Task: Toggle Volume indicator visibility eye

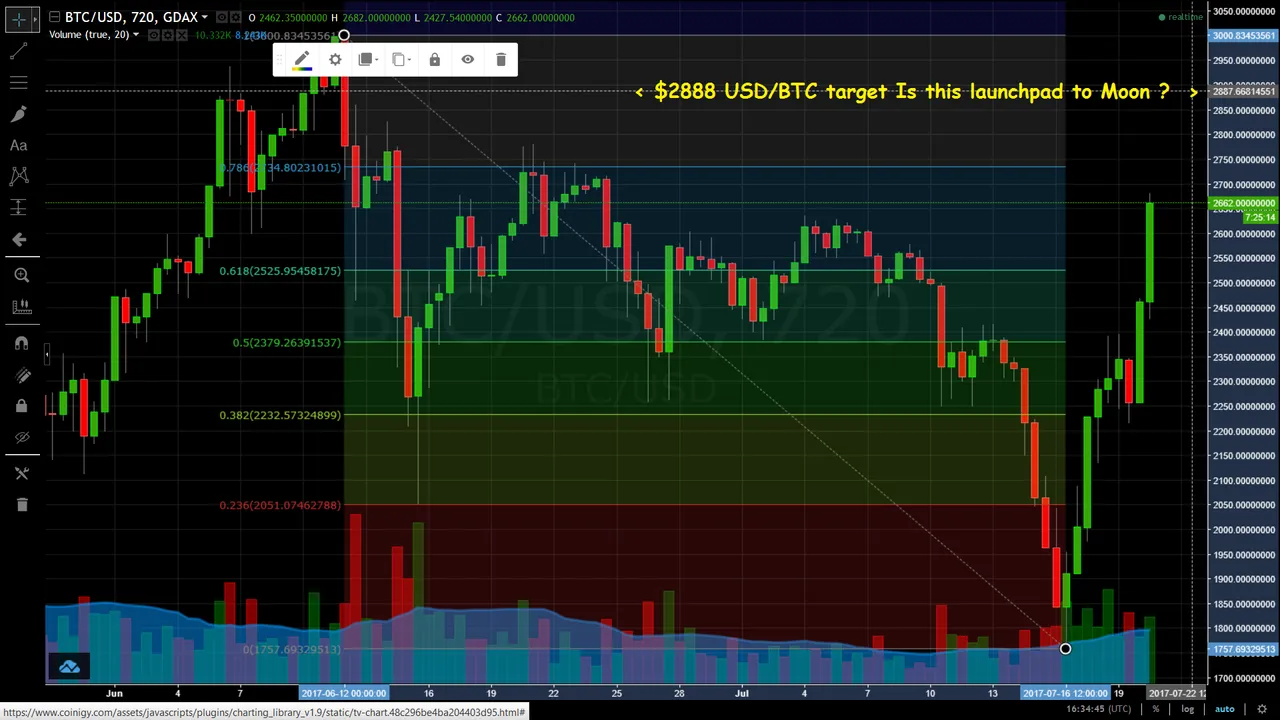Action: [x=154, y=35]
